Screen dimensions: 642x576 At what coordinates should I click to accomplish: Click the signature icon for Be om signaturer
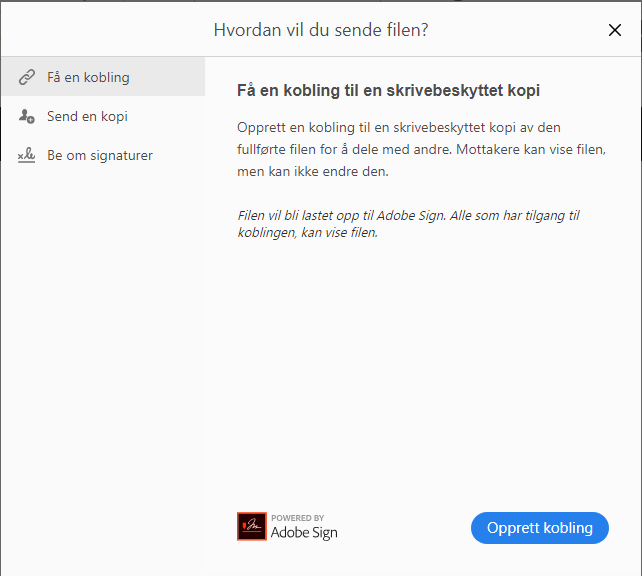click(27, 156)
